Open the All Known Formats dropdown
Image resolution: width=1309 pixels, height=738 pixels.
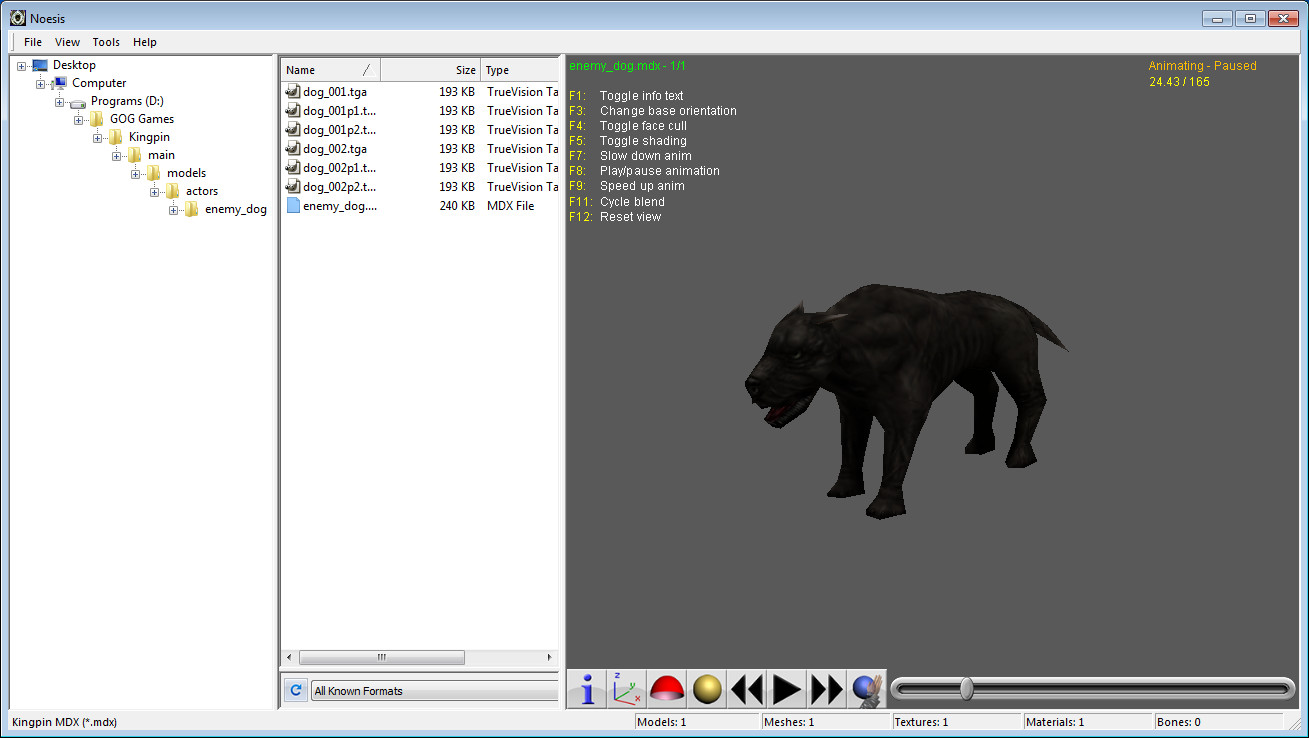(x=434, y=691)
